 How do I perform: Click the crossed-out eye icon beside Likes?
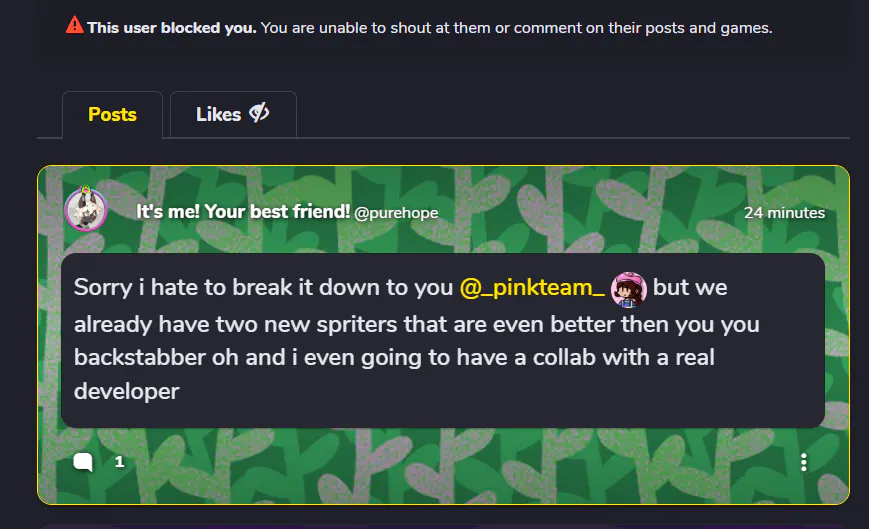(x=259, y=113)
